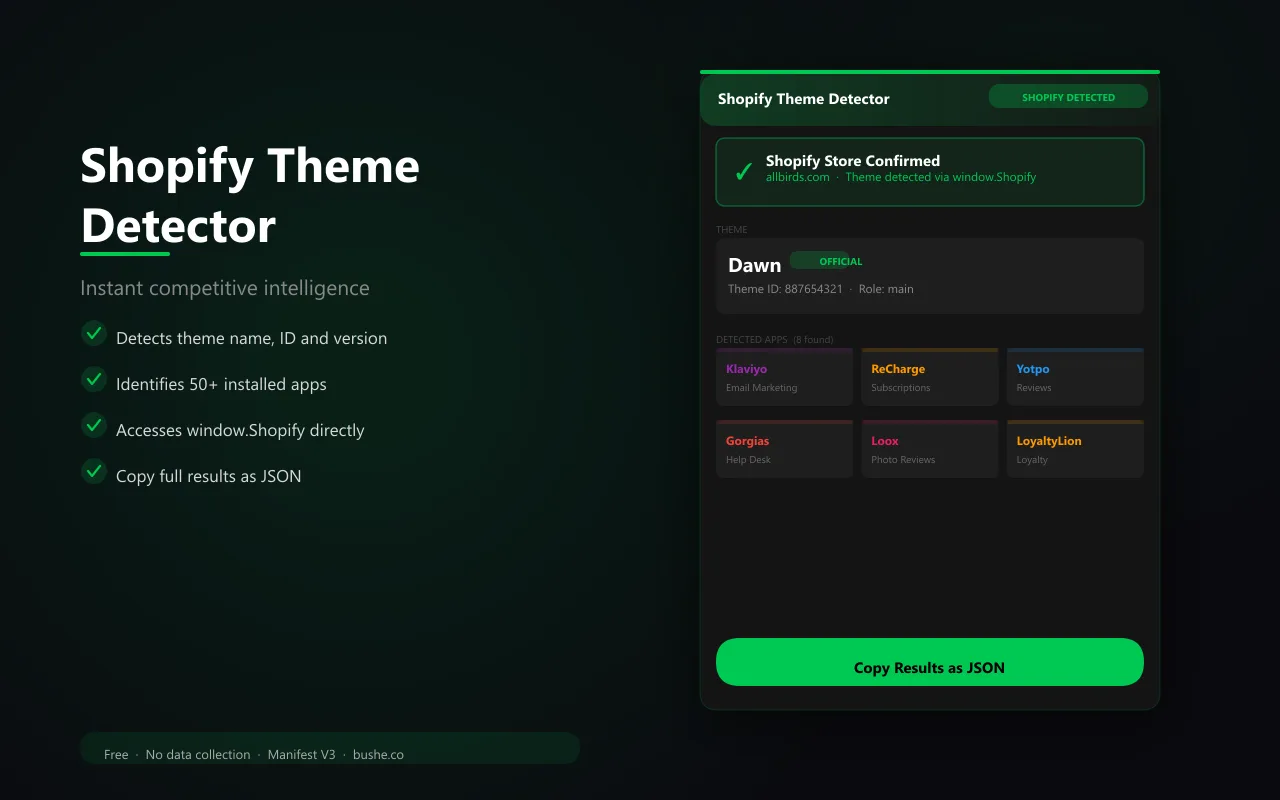
Task: Open the Loox Photo Reviews card
Action: 929,449
